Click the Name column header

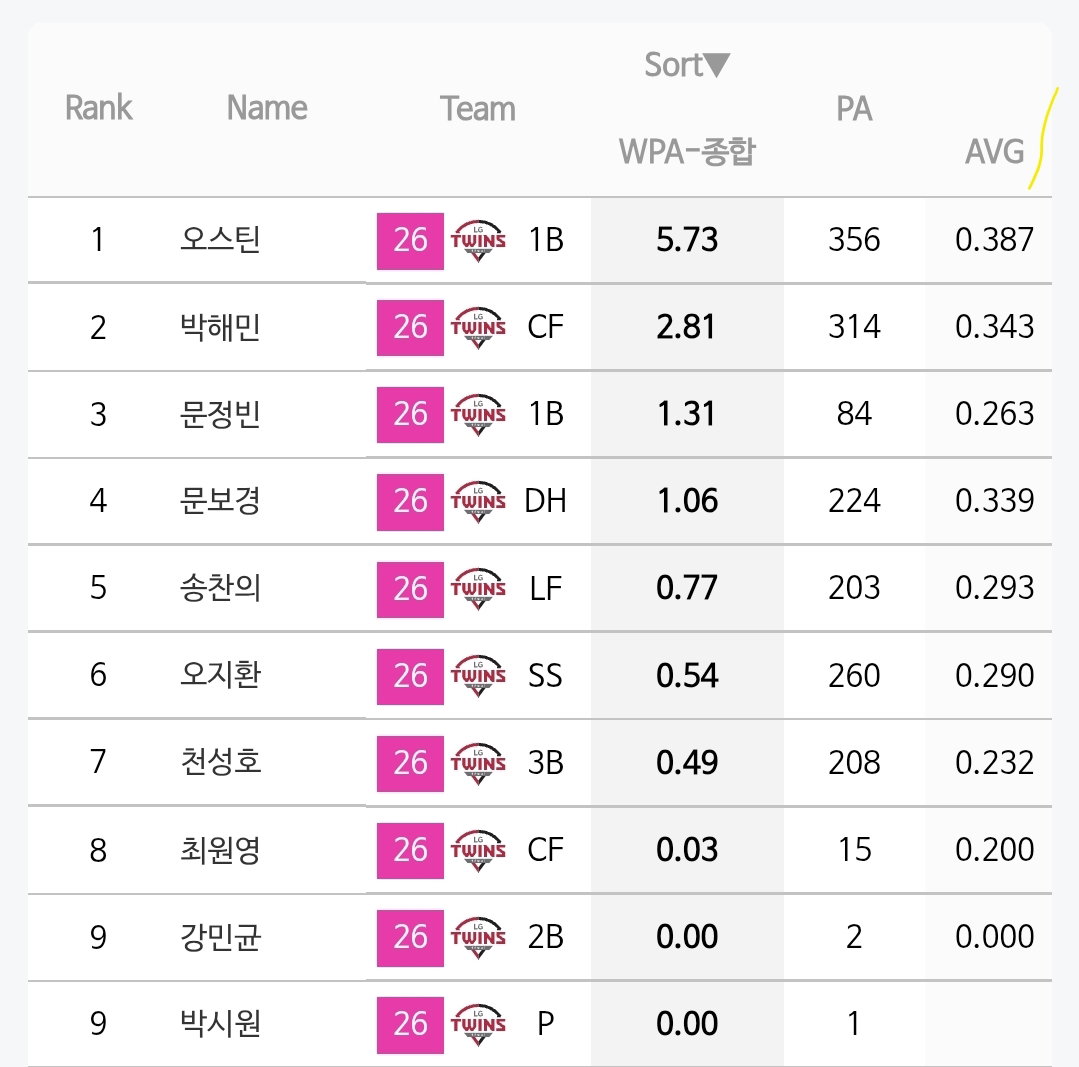(267, 108)
